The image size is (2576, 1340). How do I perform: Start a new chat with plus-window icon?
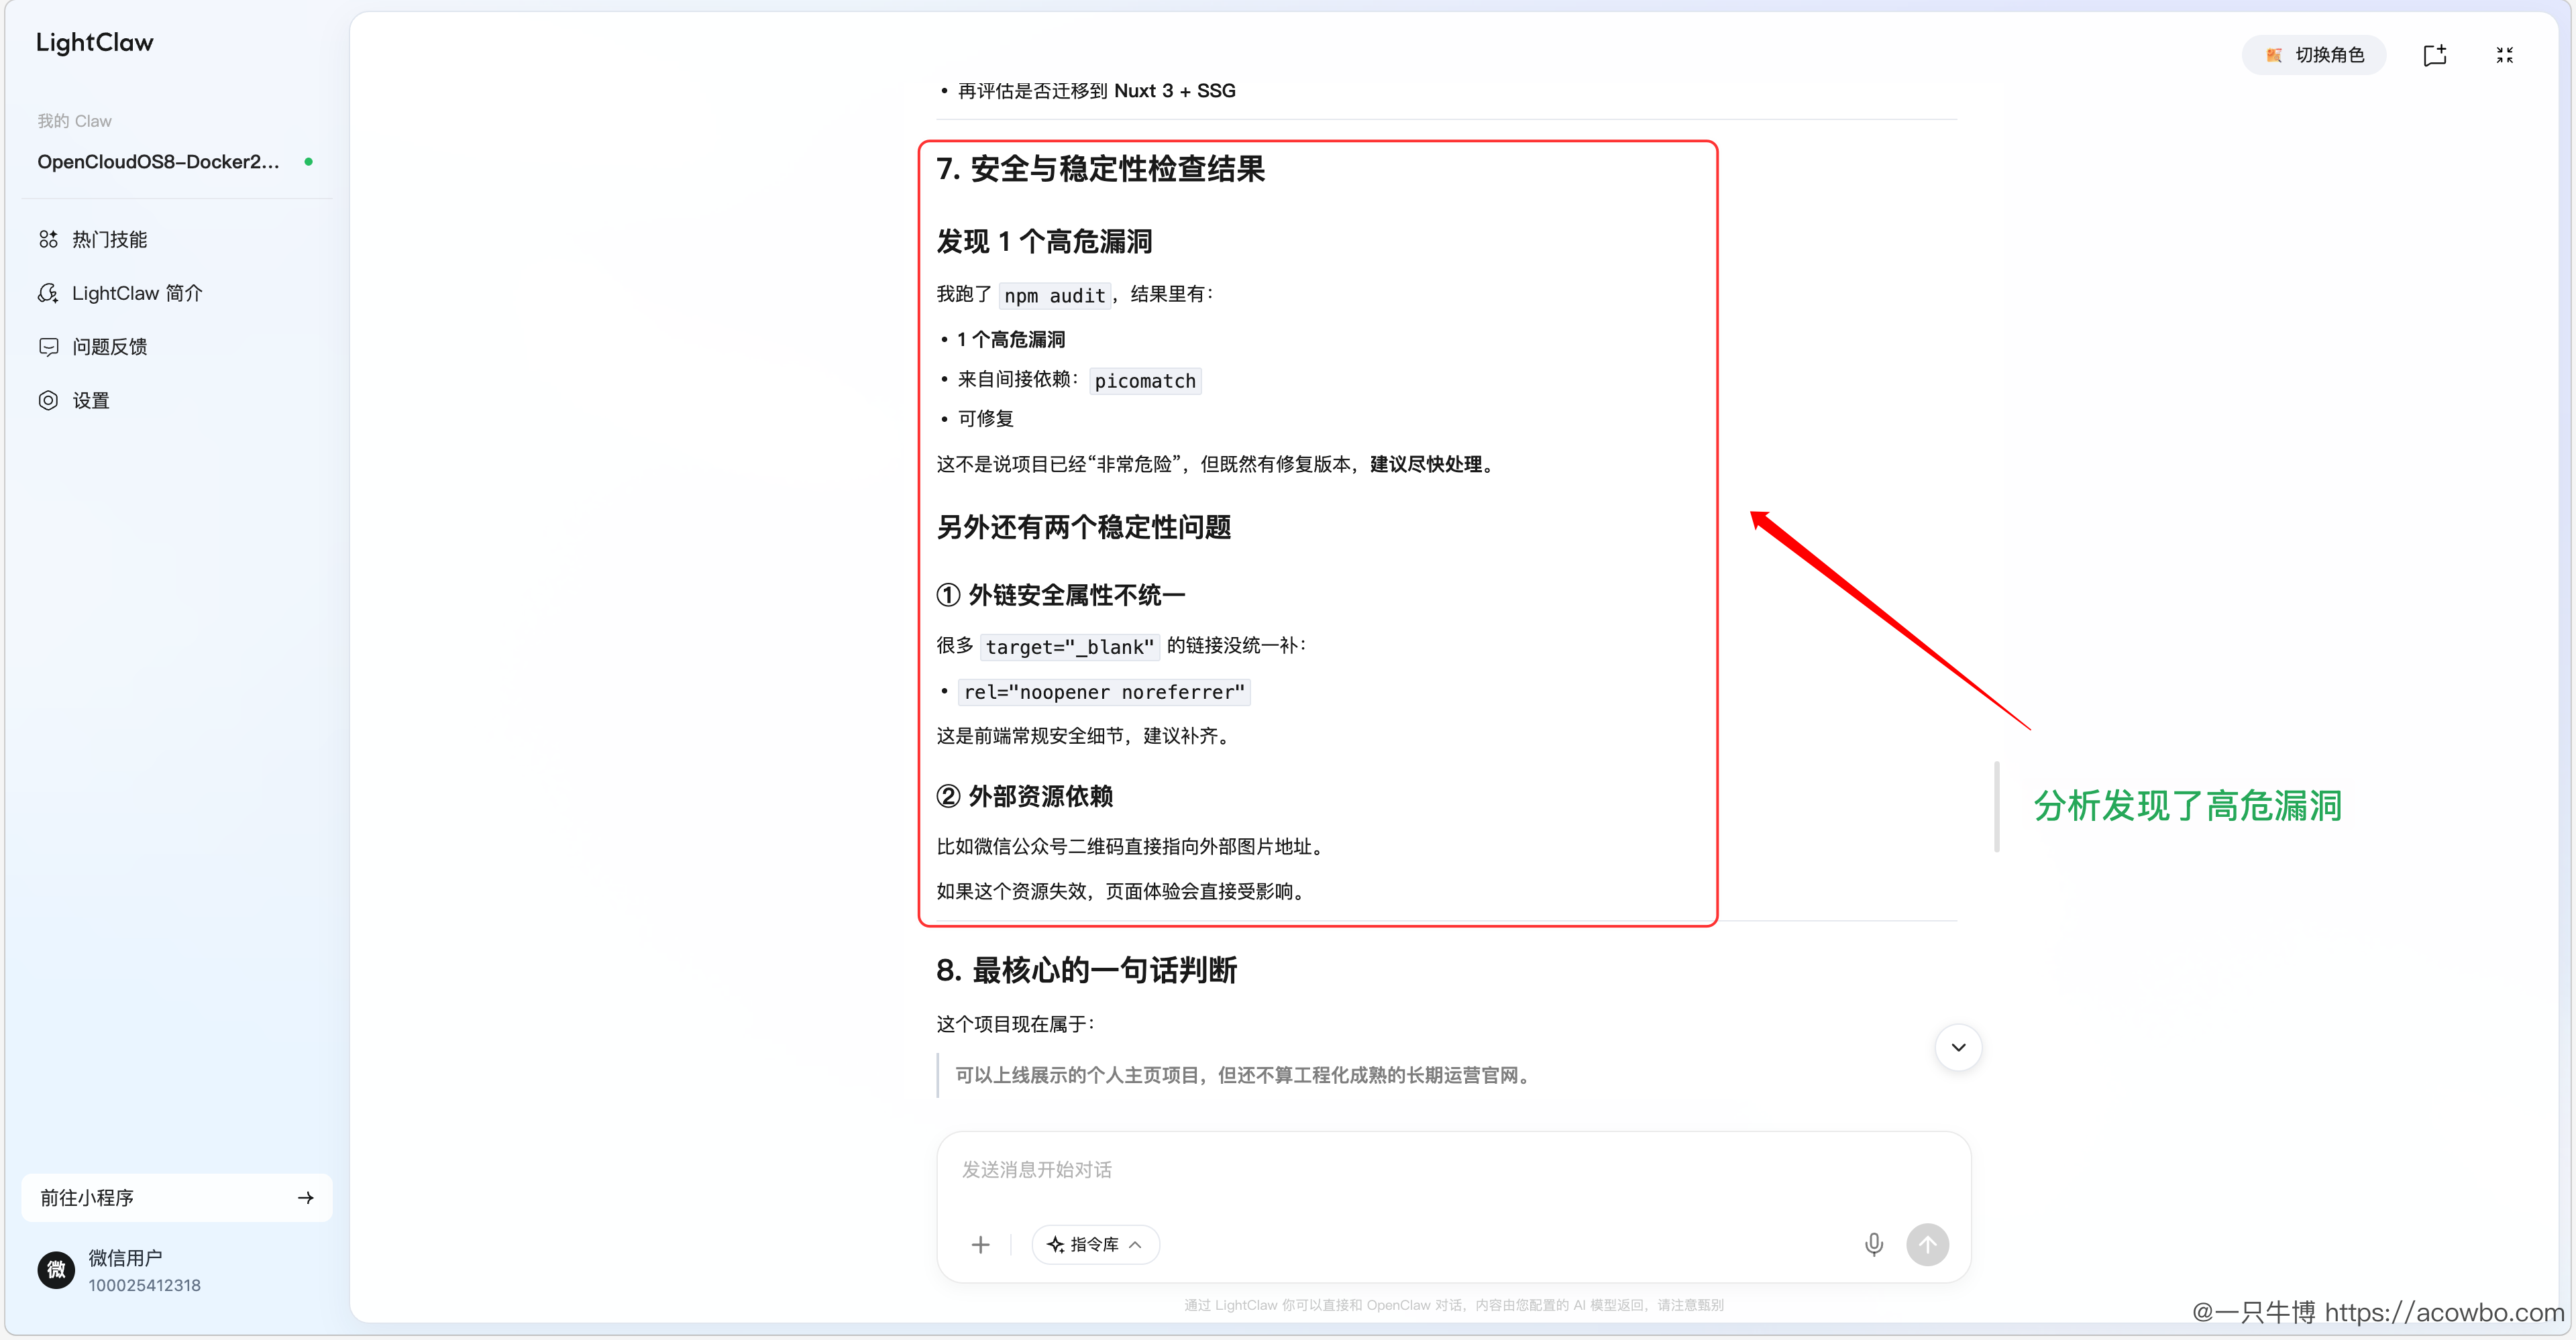(x=2435, y=55)
